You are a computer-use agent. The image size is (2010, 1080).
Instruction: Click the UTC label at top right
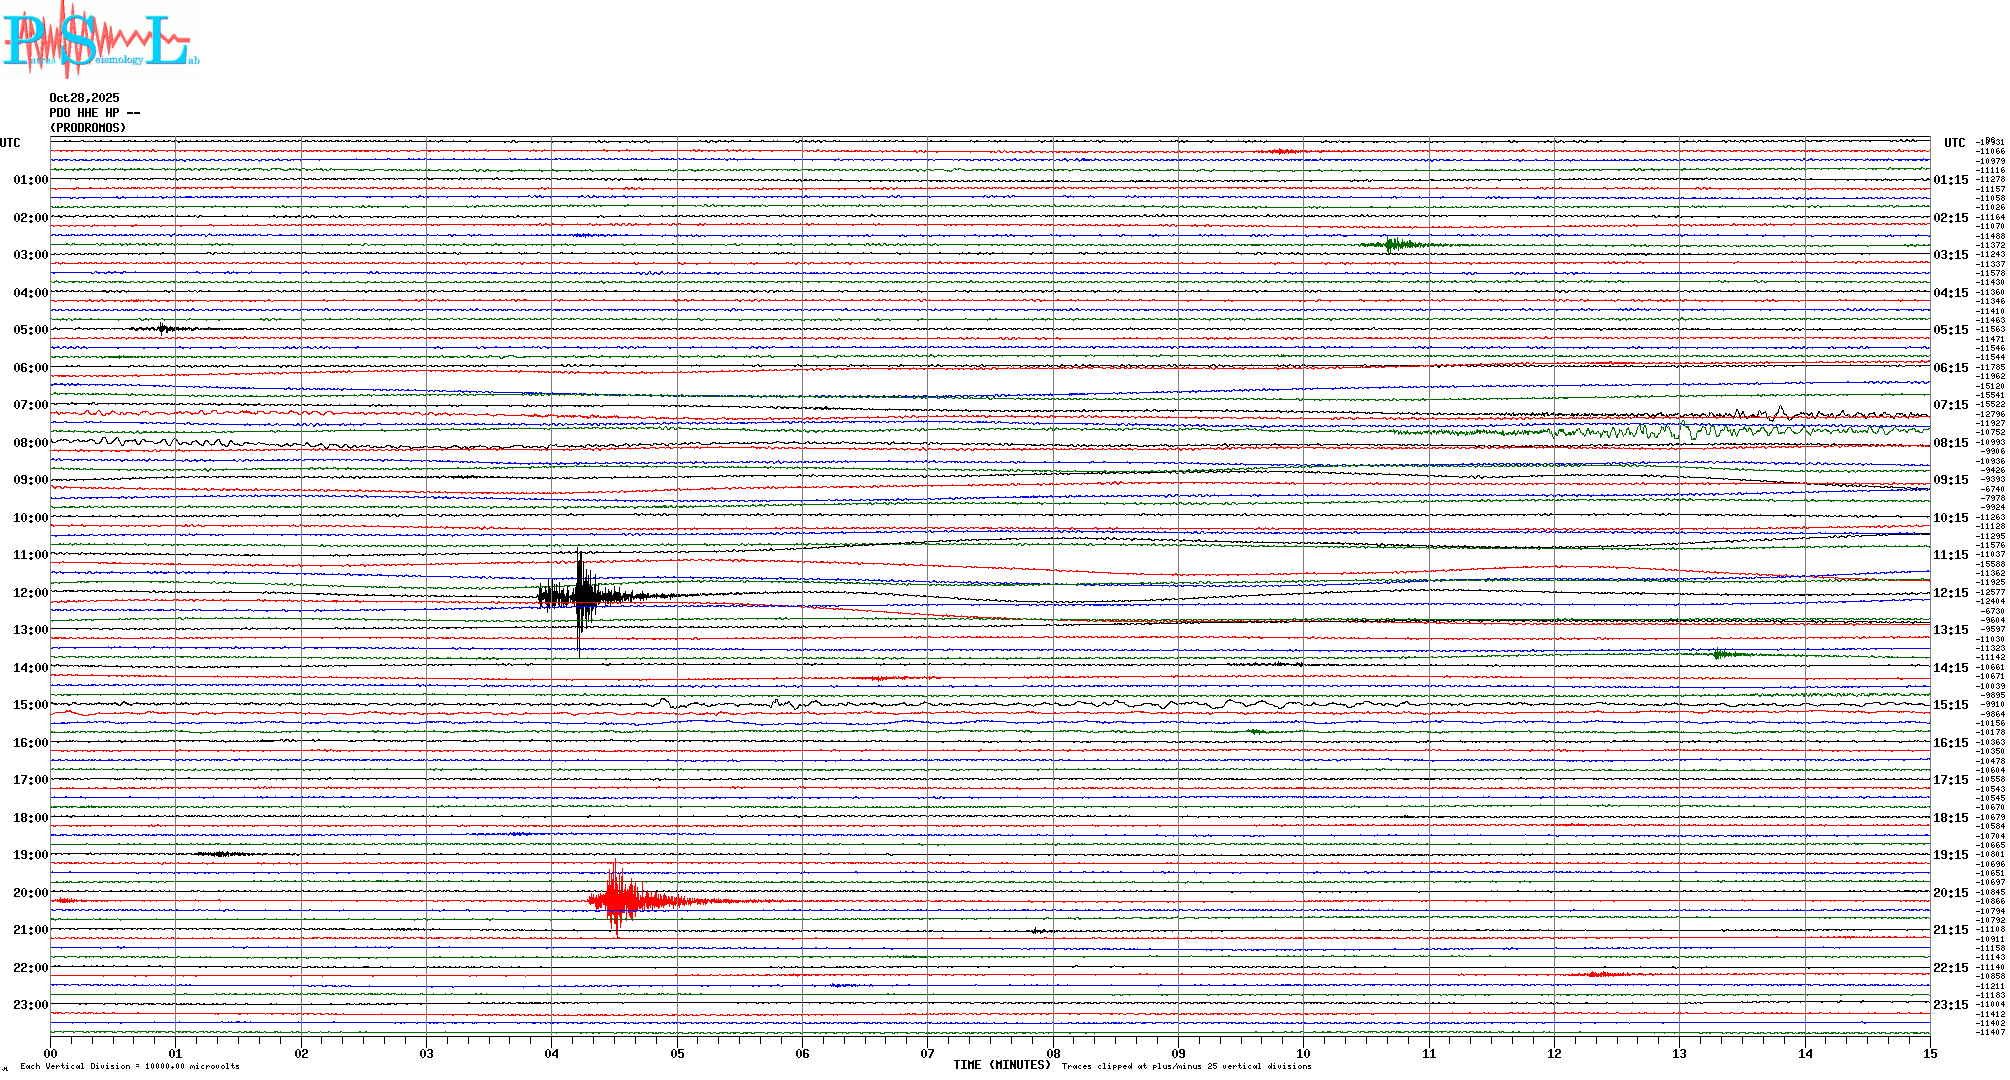pos(1954,143)
